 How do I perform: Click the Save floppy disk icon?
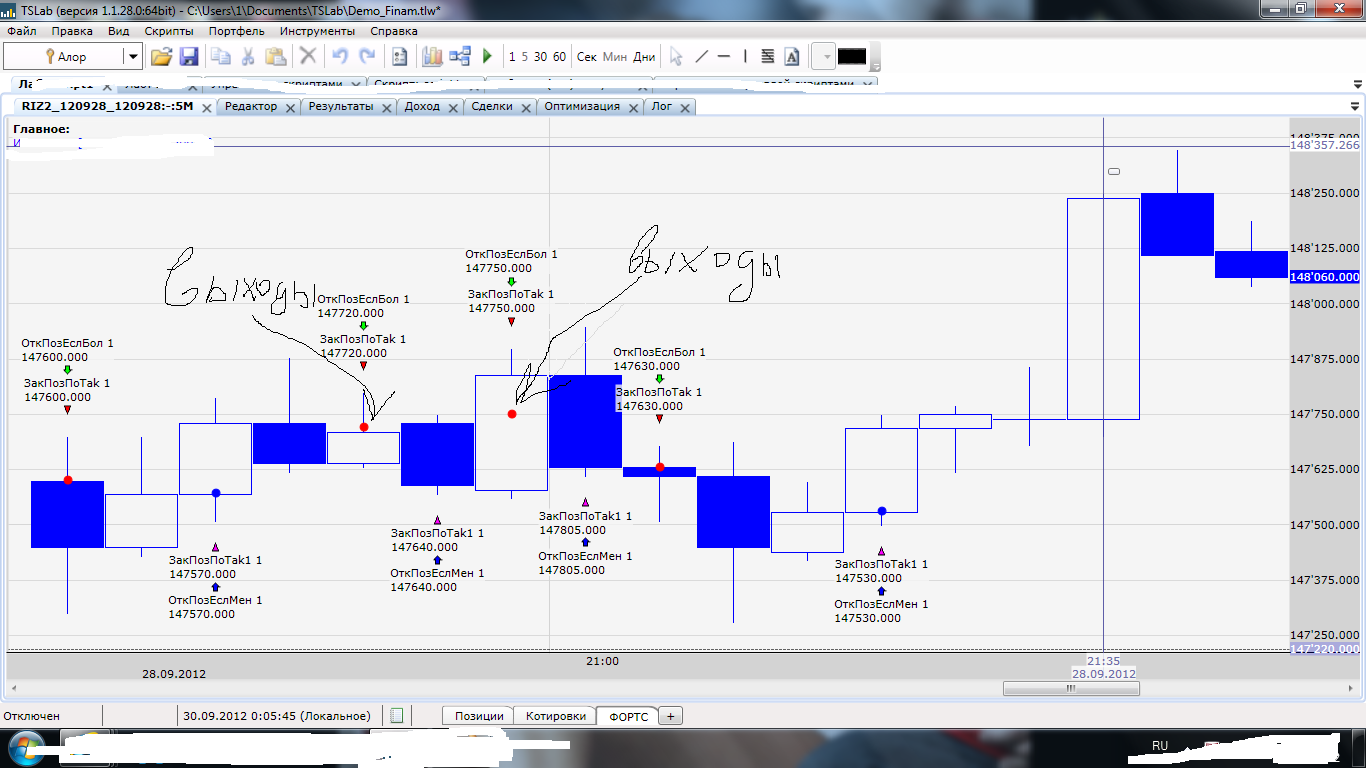click(188, 57)
